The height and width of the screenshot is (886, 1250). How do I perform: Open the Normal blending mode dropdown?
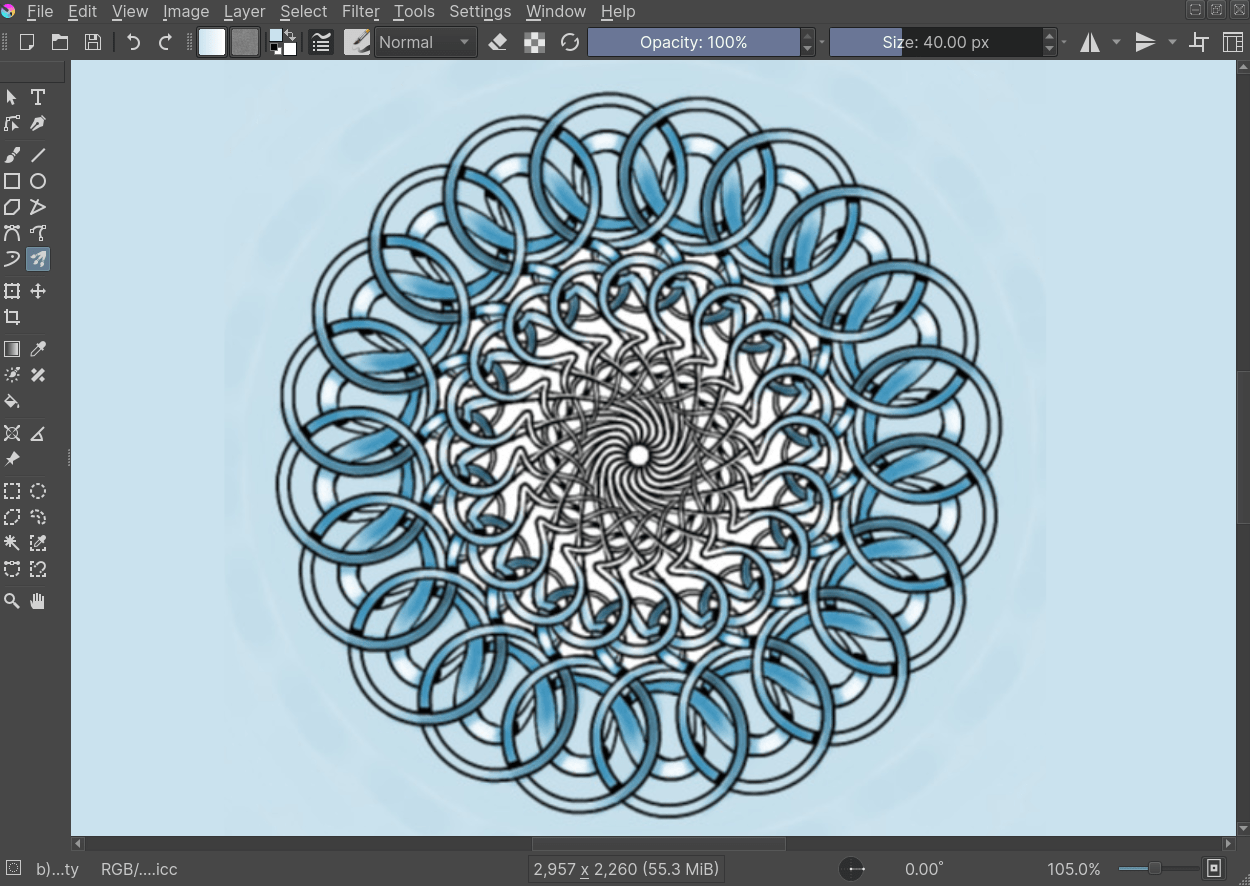tap(425, 42)
